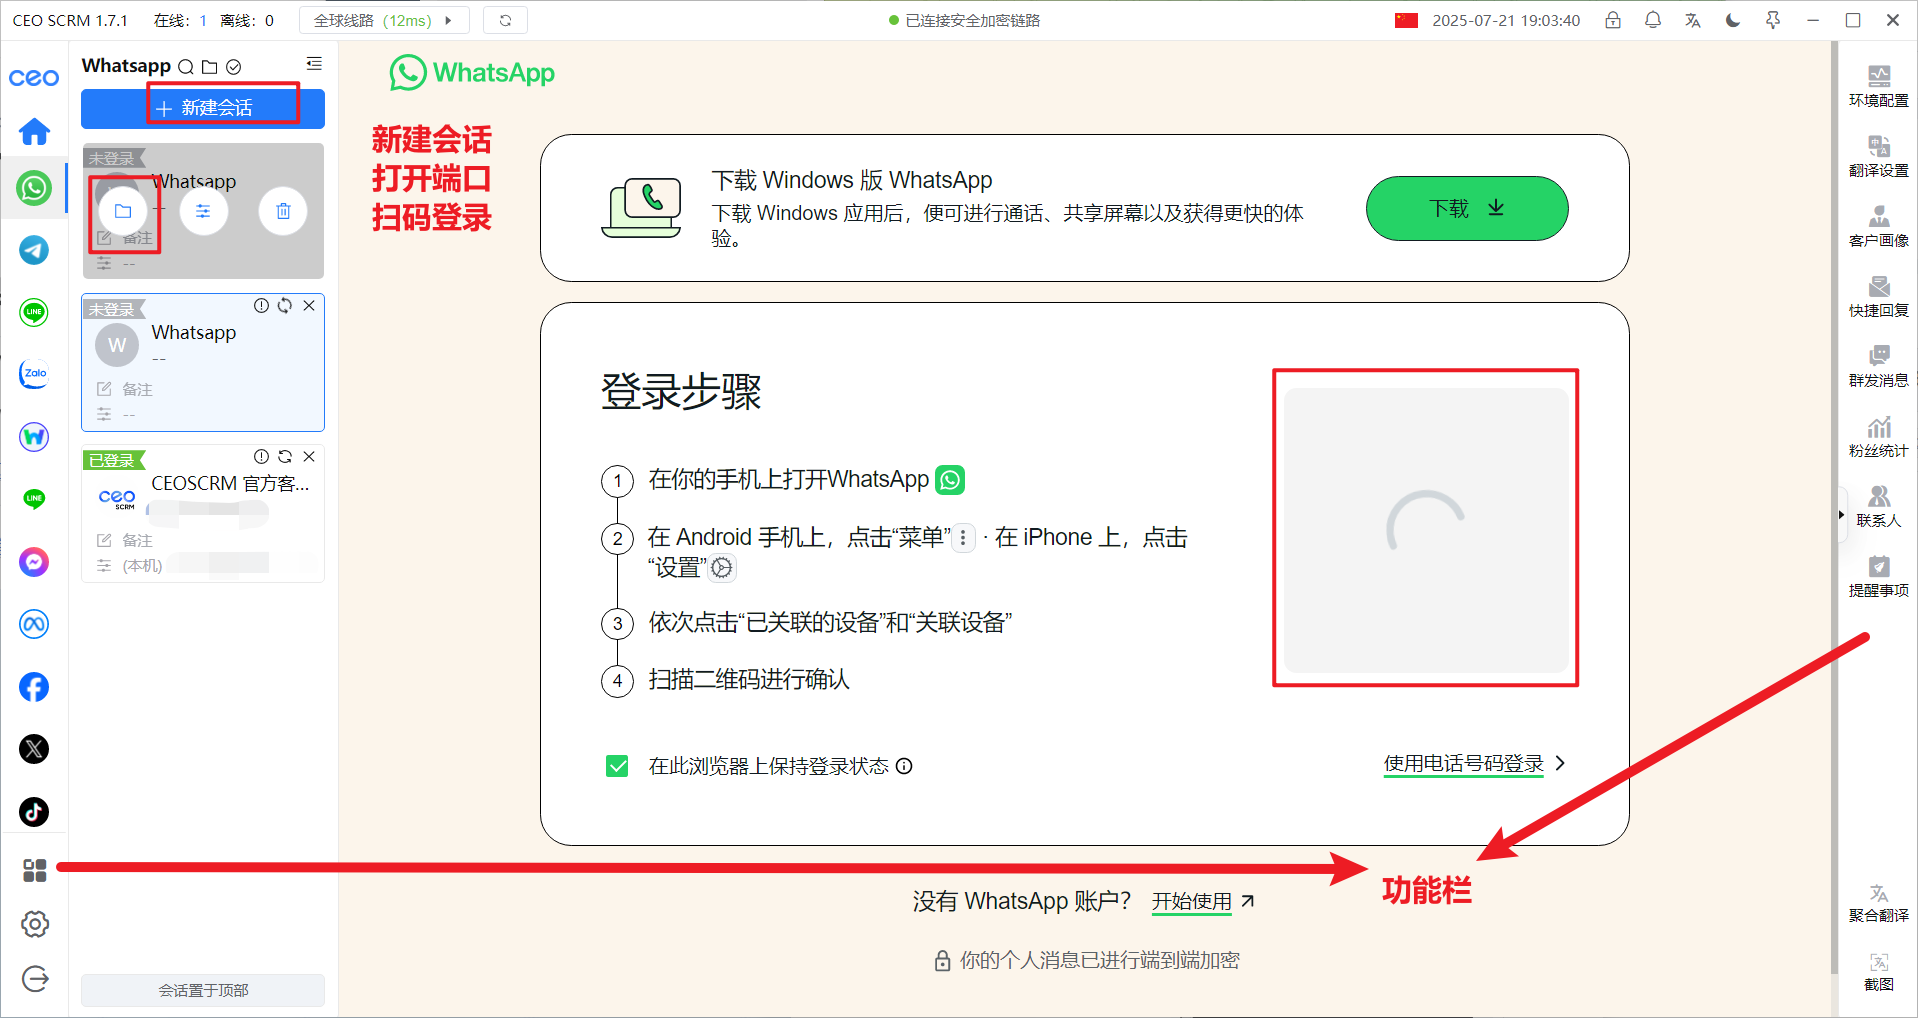
Task: Go to the Home icon in the sidebar
Action: pos(34,131)
